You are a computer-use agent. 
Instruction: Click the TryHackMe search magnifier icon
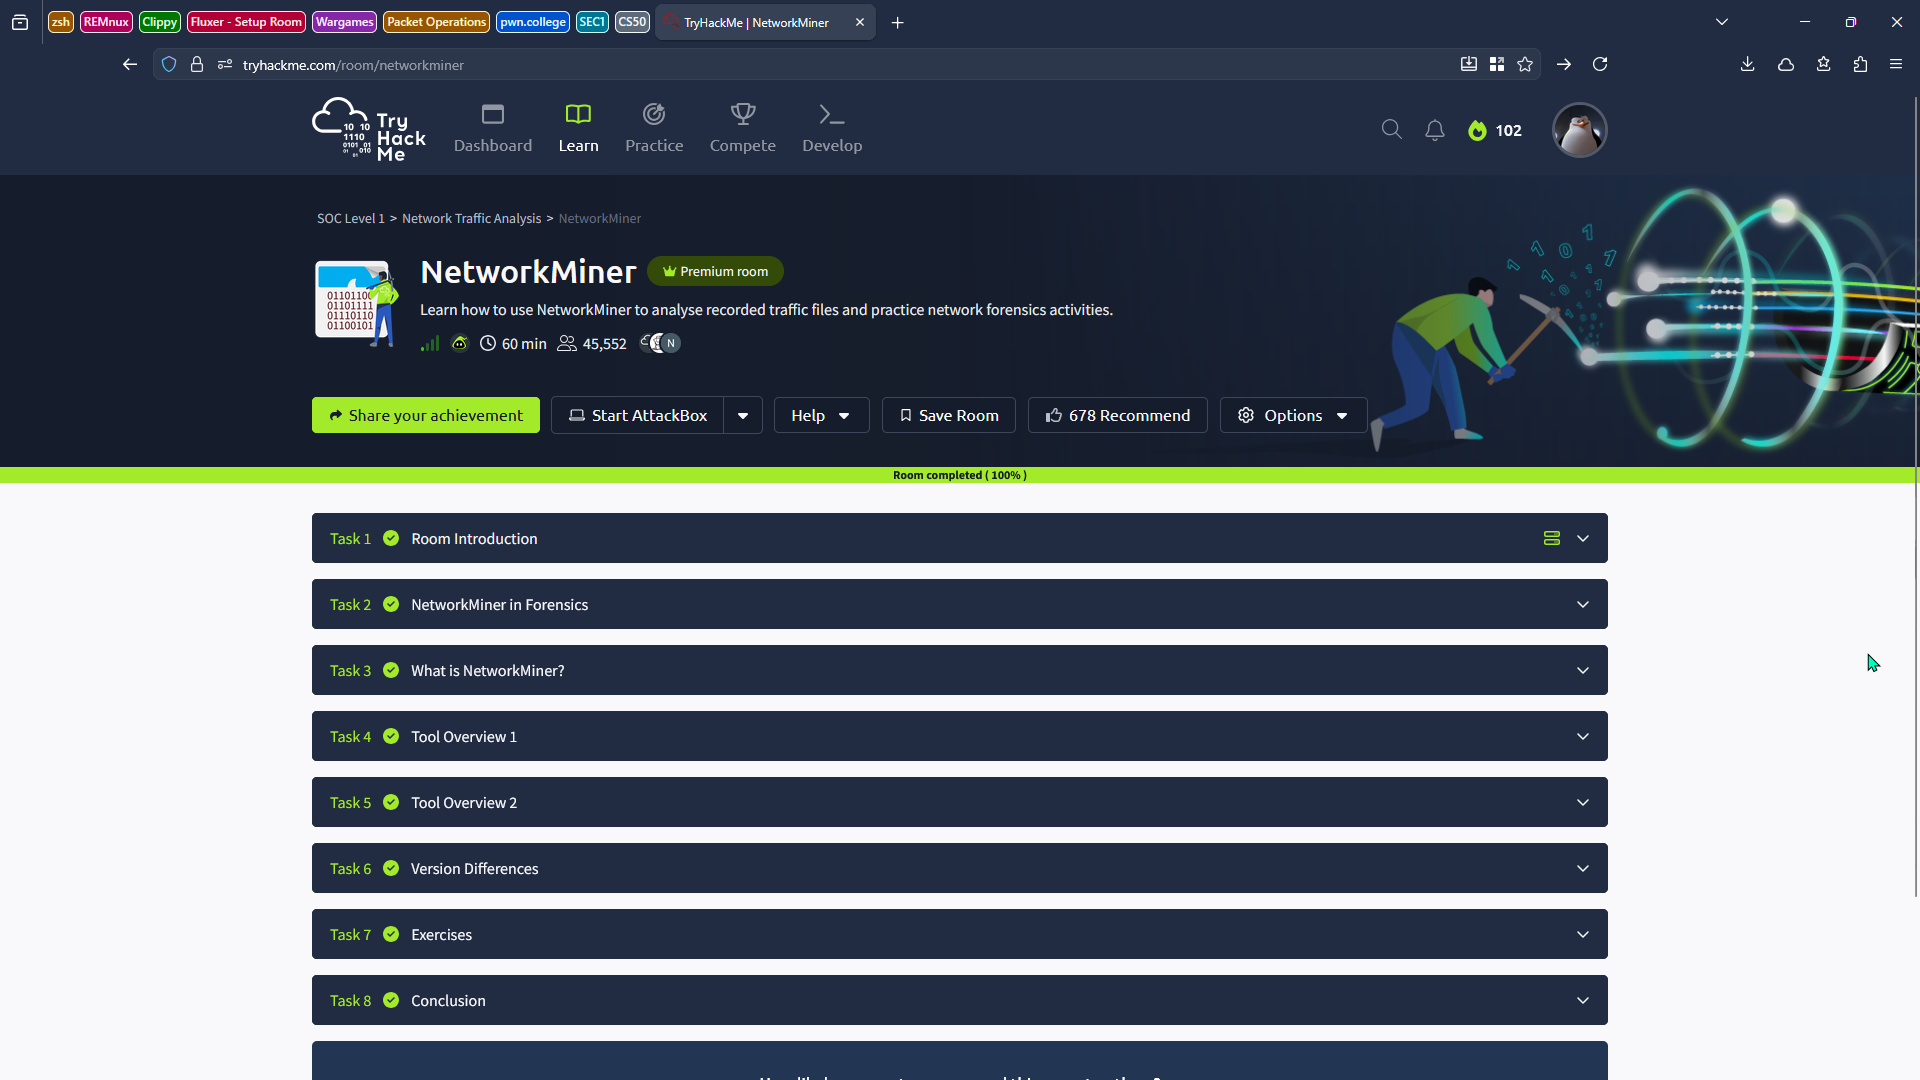coord(1391,130)
